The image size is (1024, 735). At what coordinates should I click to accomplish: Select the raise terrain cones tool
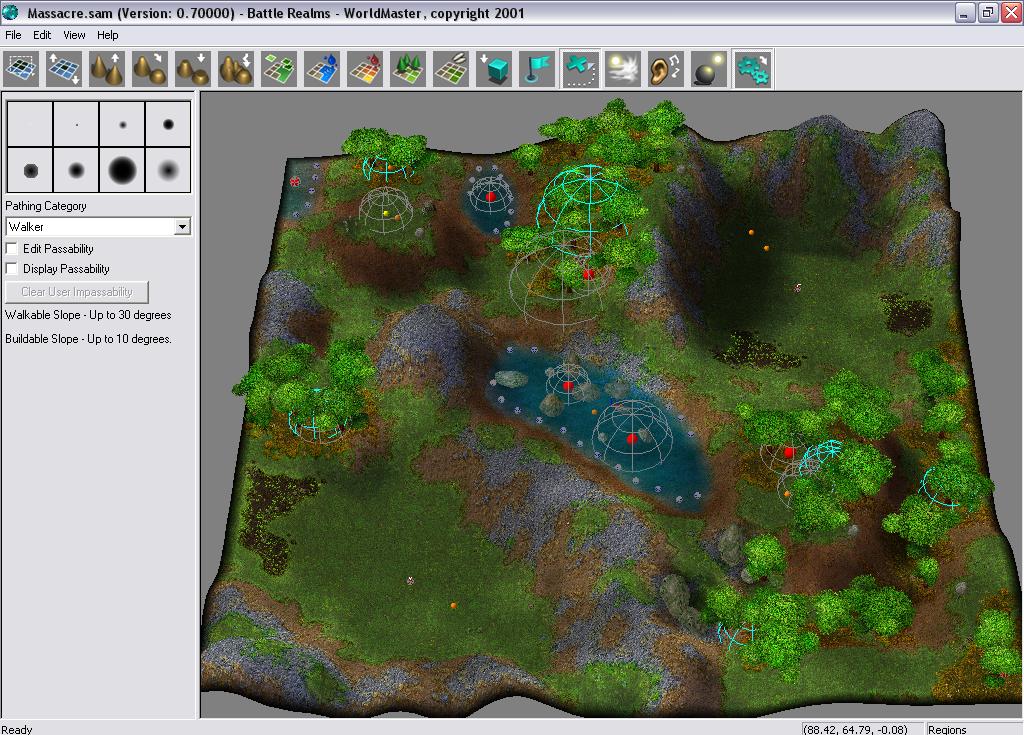click(107, 69)
